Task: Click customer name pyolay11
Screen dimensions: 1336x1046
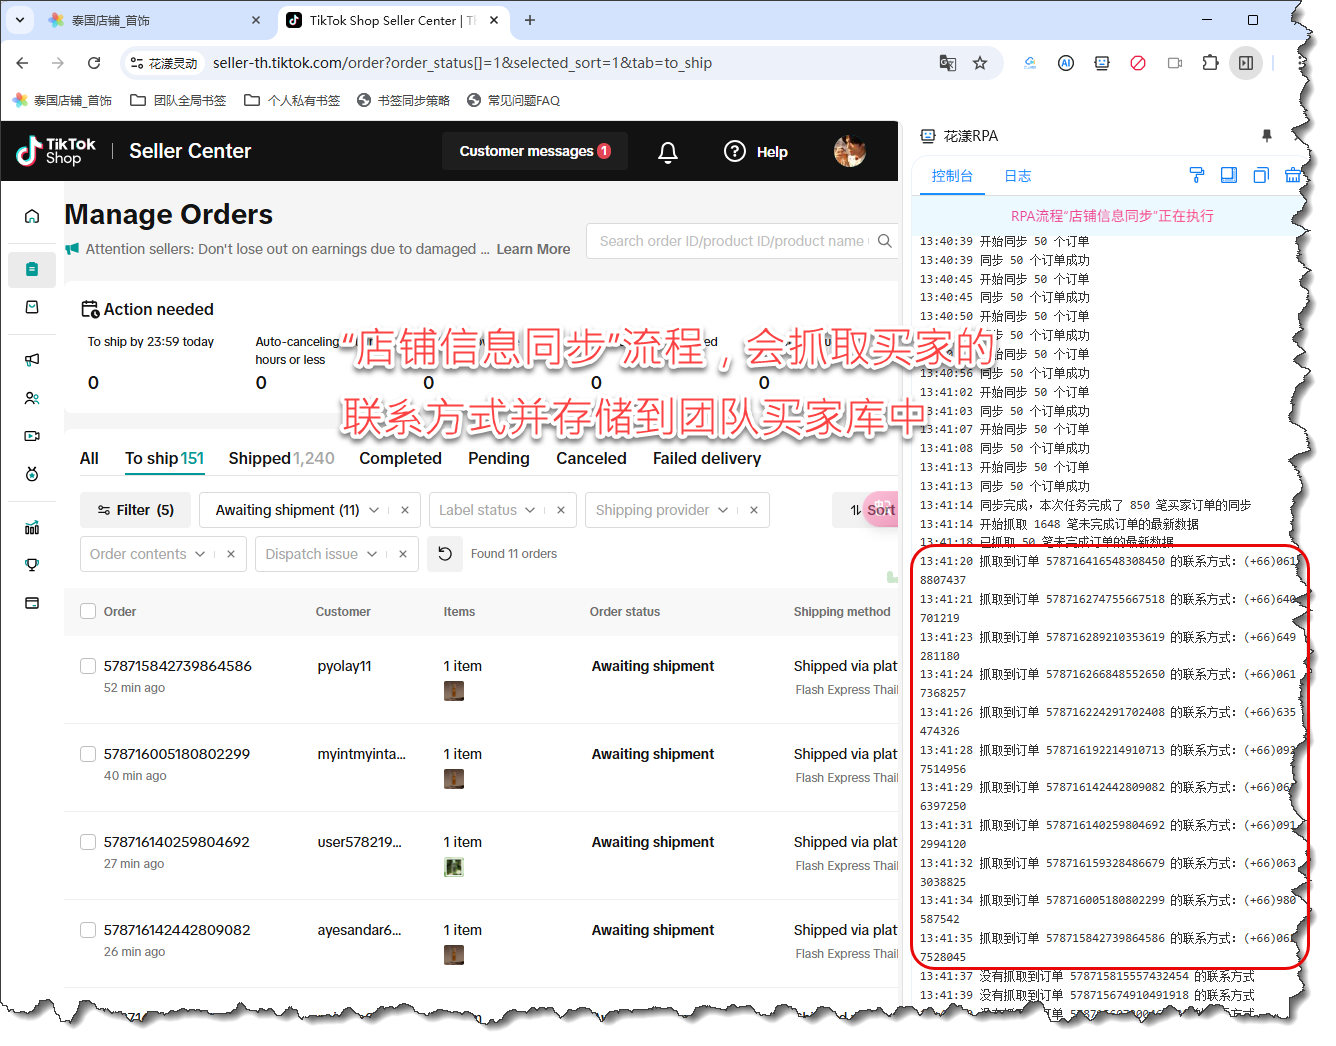Action: [x=344, y=666]
